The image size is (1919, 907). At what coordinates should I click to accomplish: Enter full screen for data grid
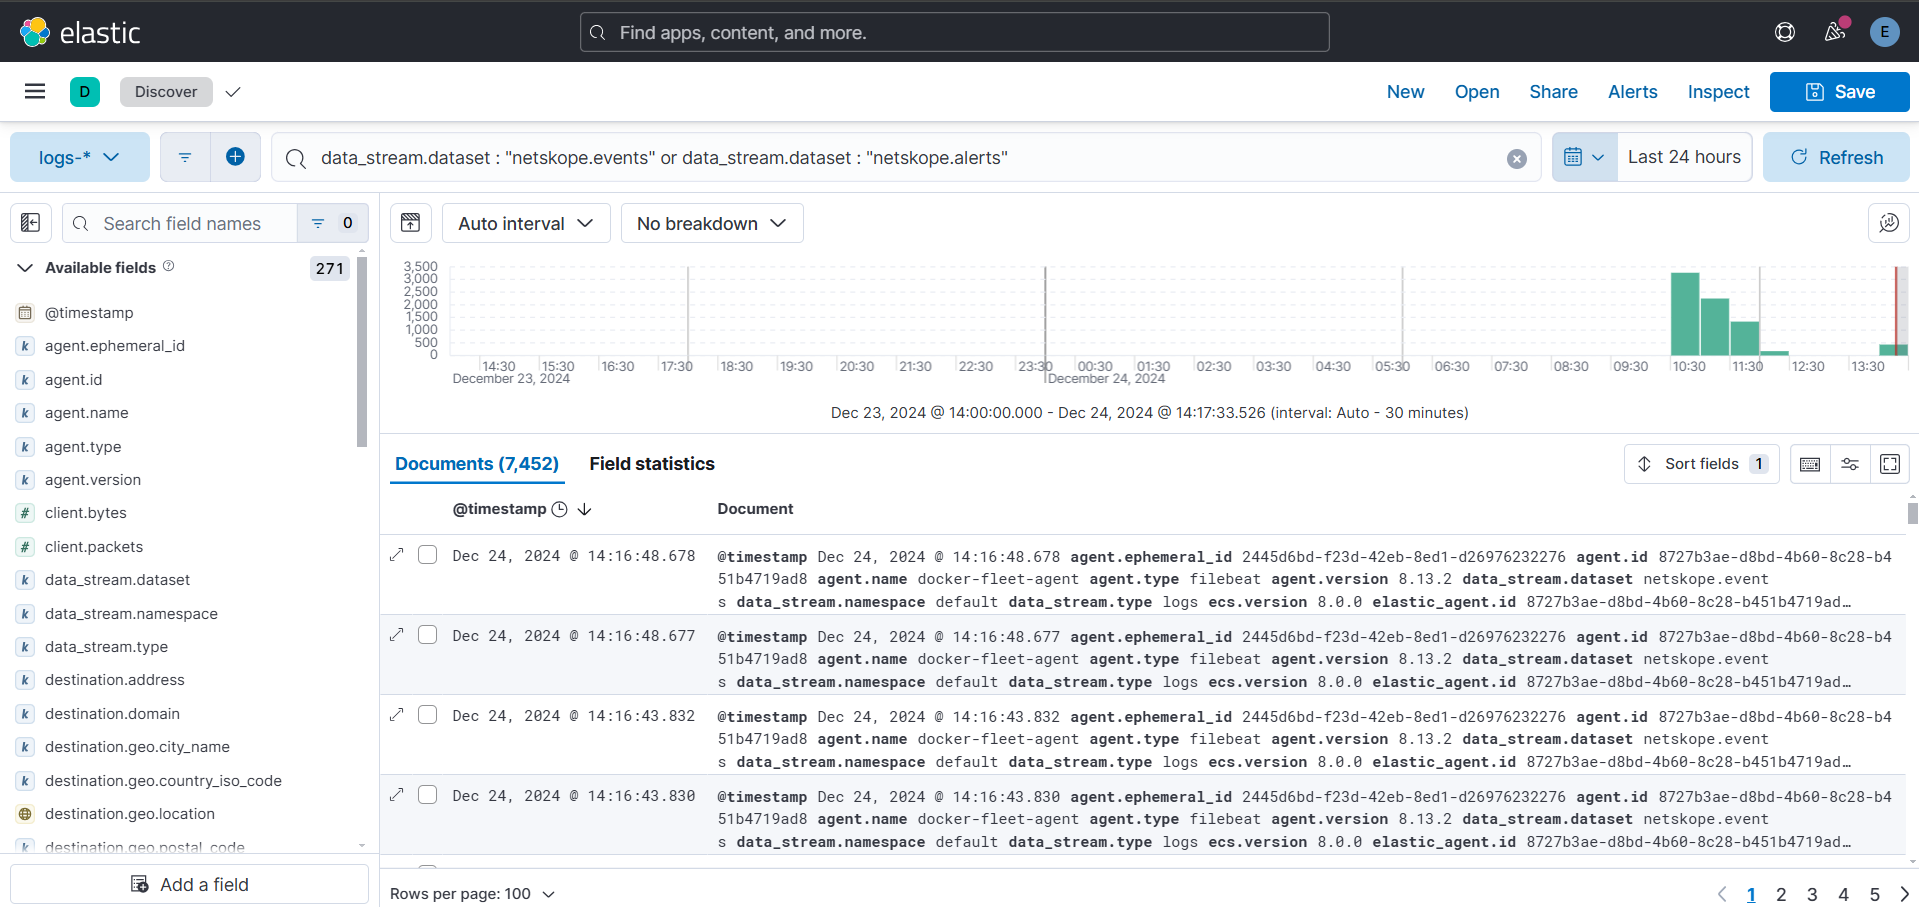[x=1890, y=464]
